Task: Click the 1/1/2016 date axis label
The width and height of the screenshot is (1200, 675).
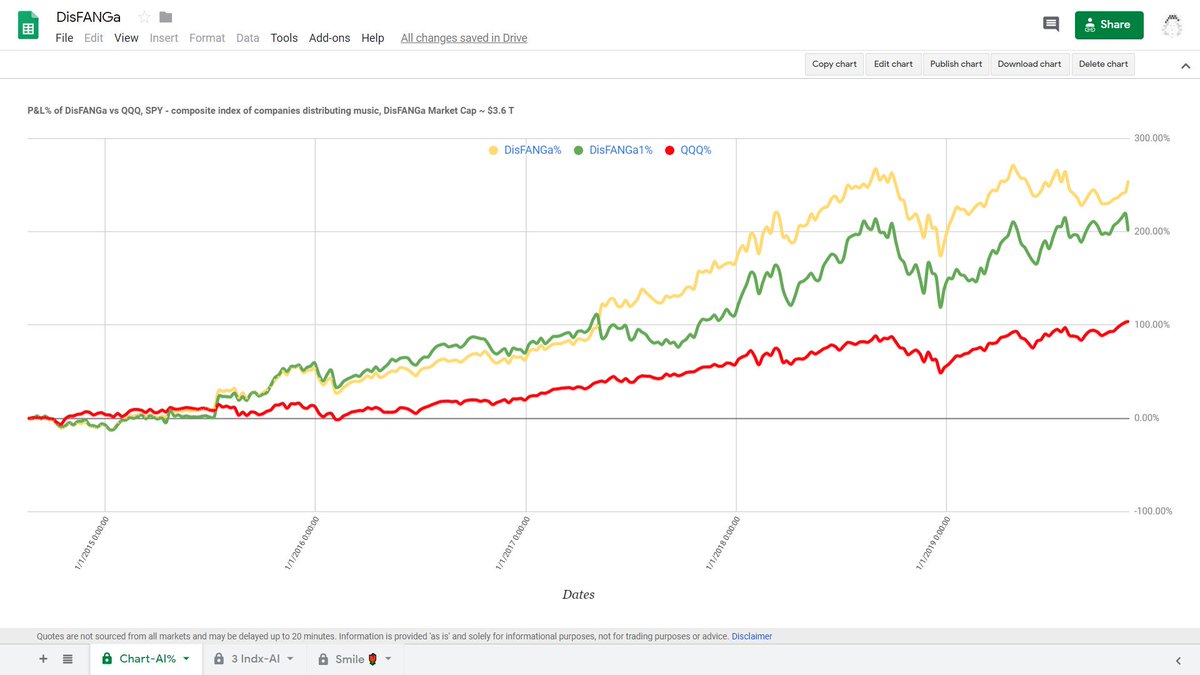Action: pos(301,543)
